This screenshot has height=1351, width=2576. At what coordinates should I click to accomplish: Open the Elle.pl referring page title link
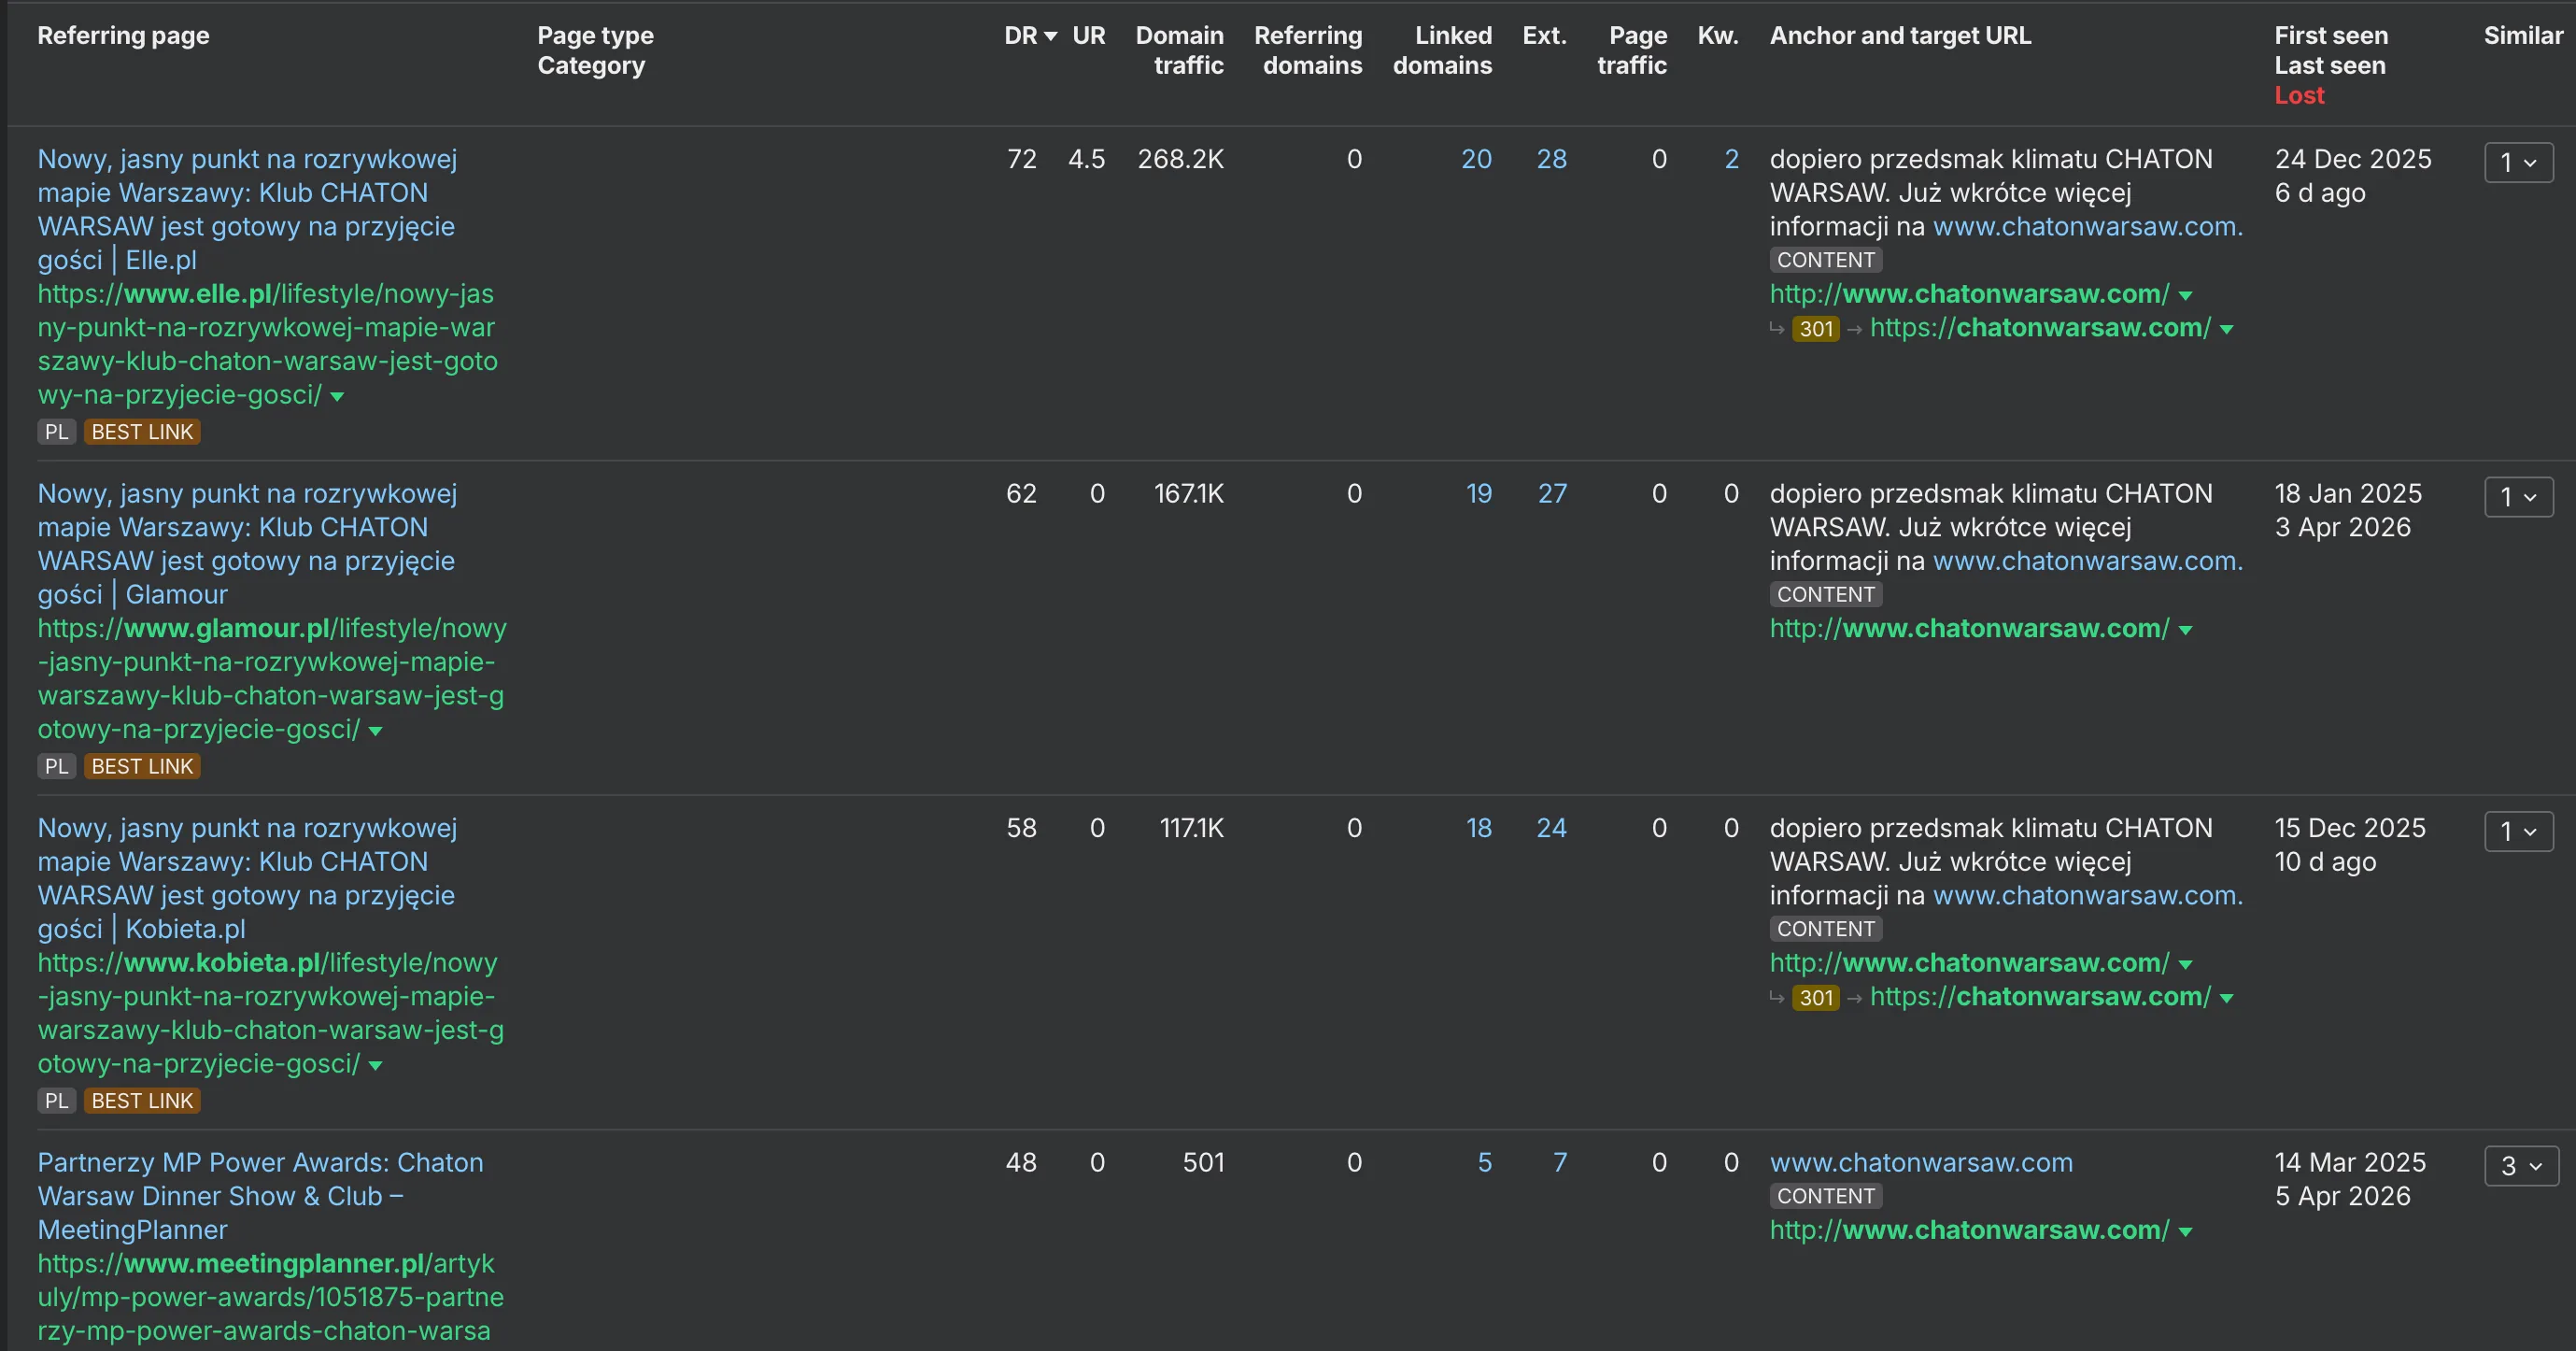coord(247,209)
